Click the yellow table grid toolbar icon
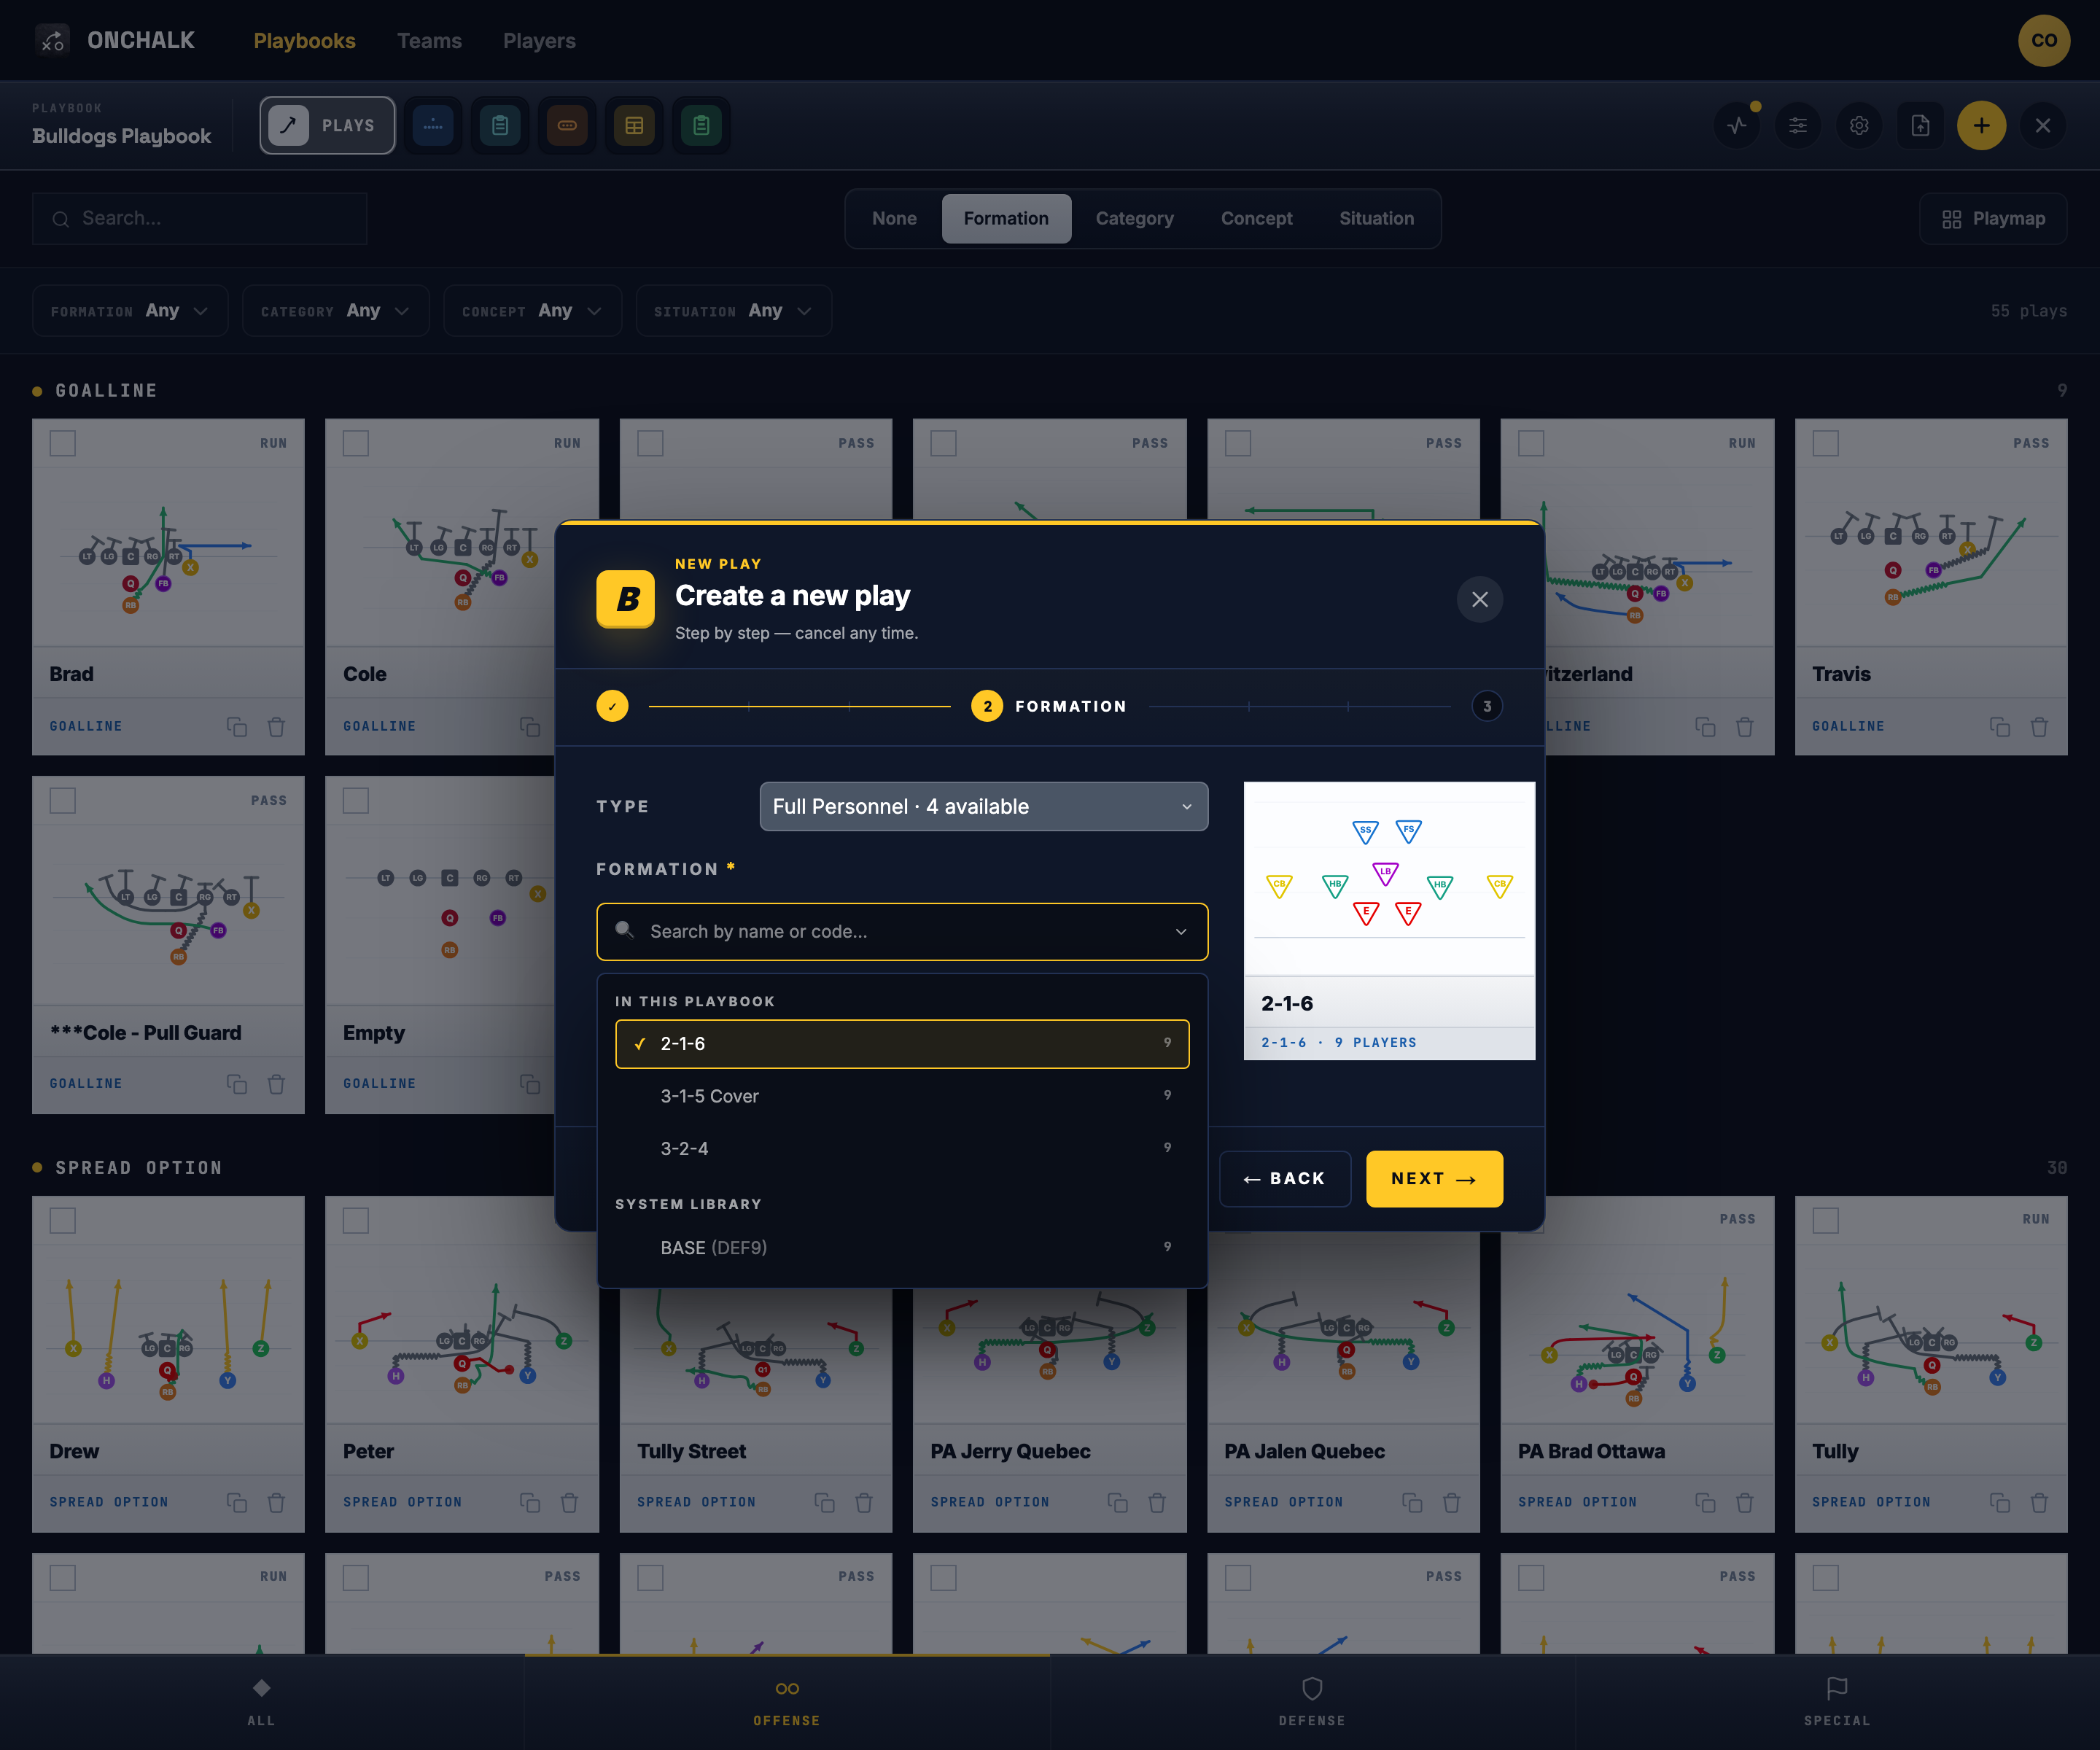This screenshot has height=1750, width=2100. coord(634,126)
